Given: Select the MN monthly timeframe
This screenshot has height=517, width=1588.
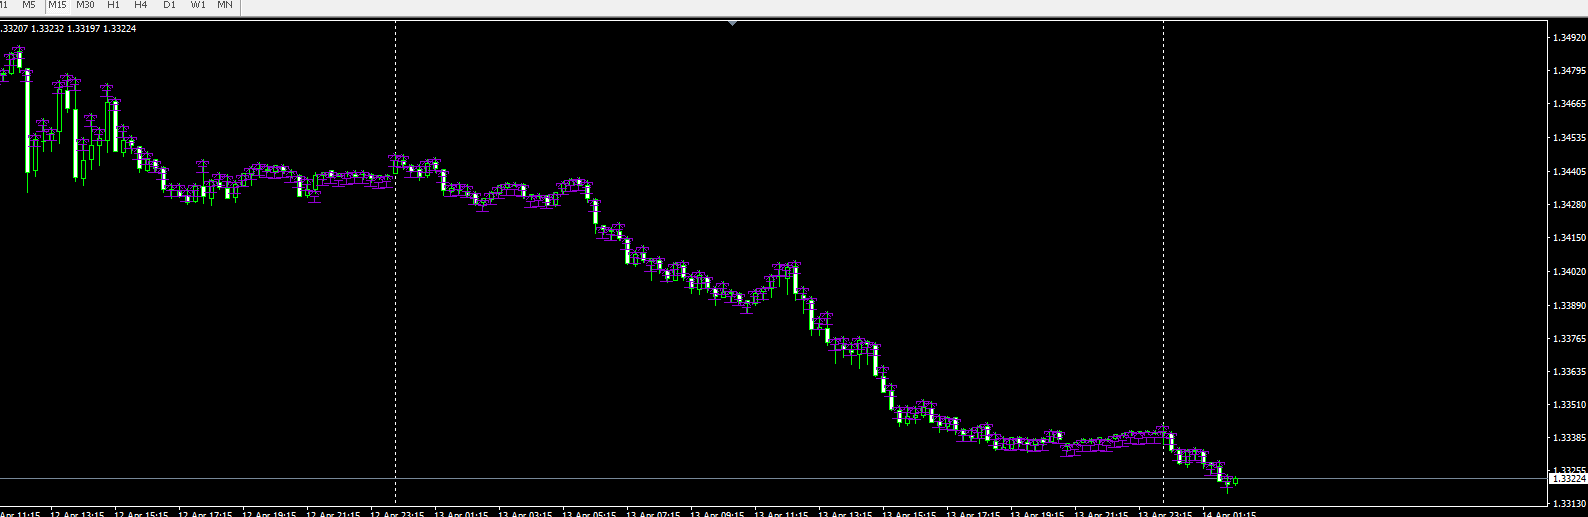Looking at the screenshot, I should (x=225, y=5).
